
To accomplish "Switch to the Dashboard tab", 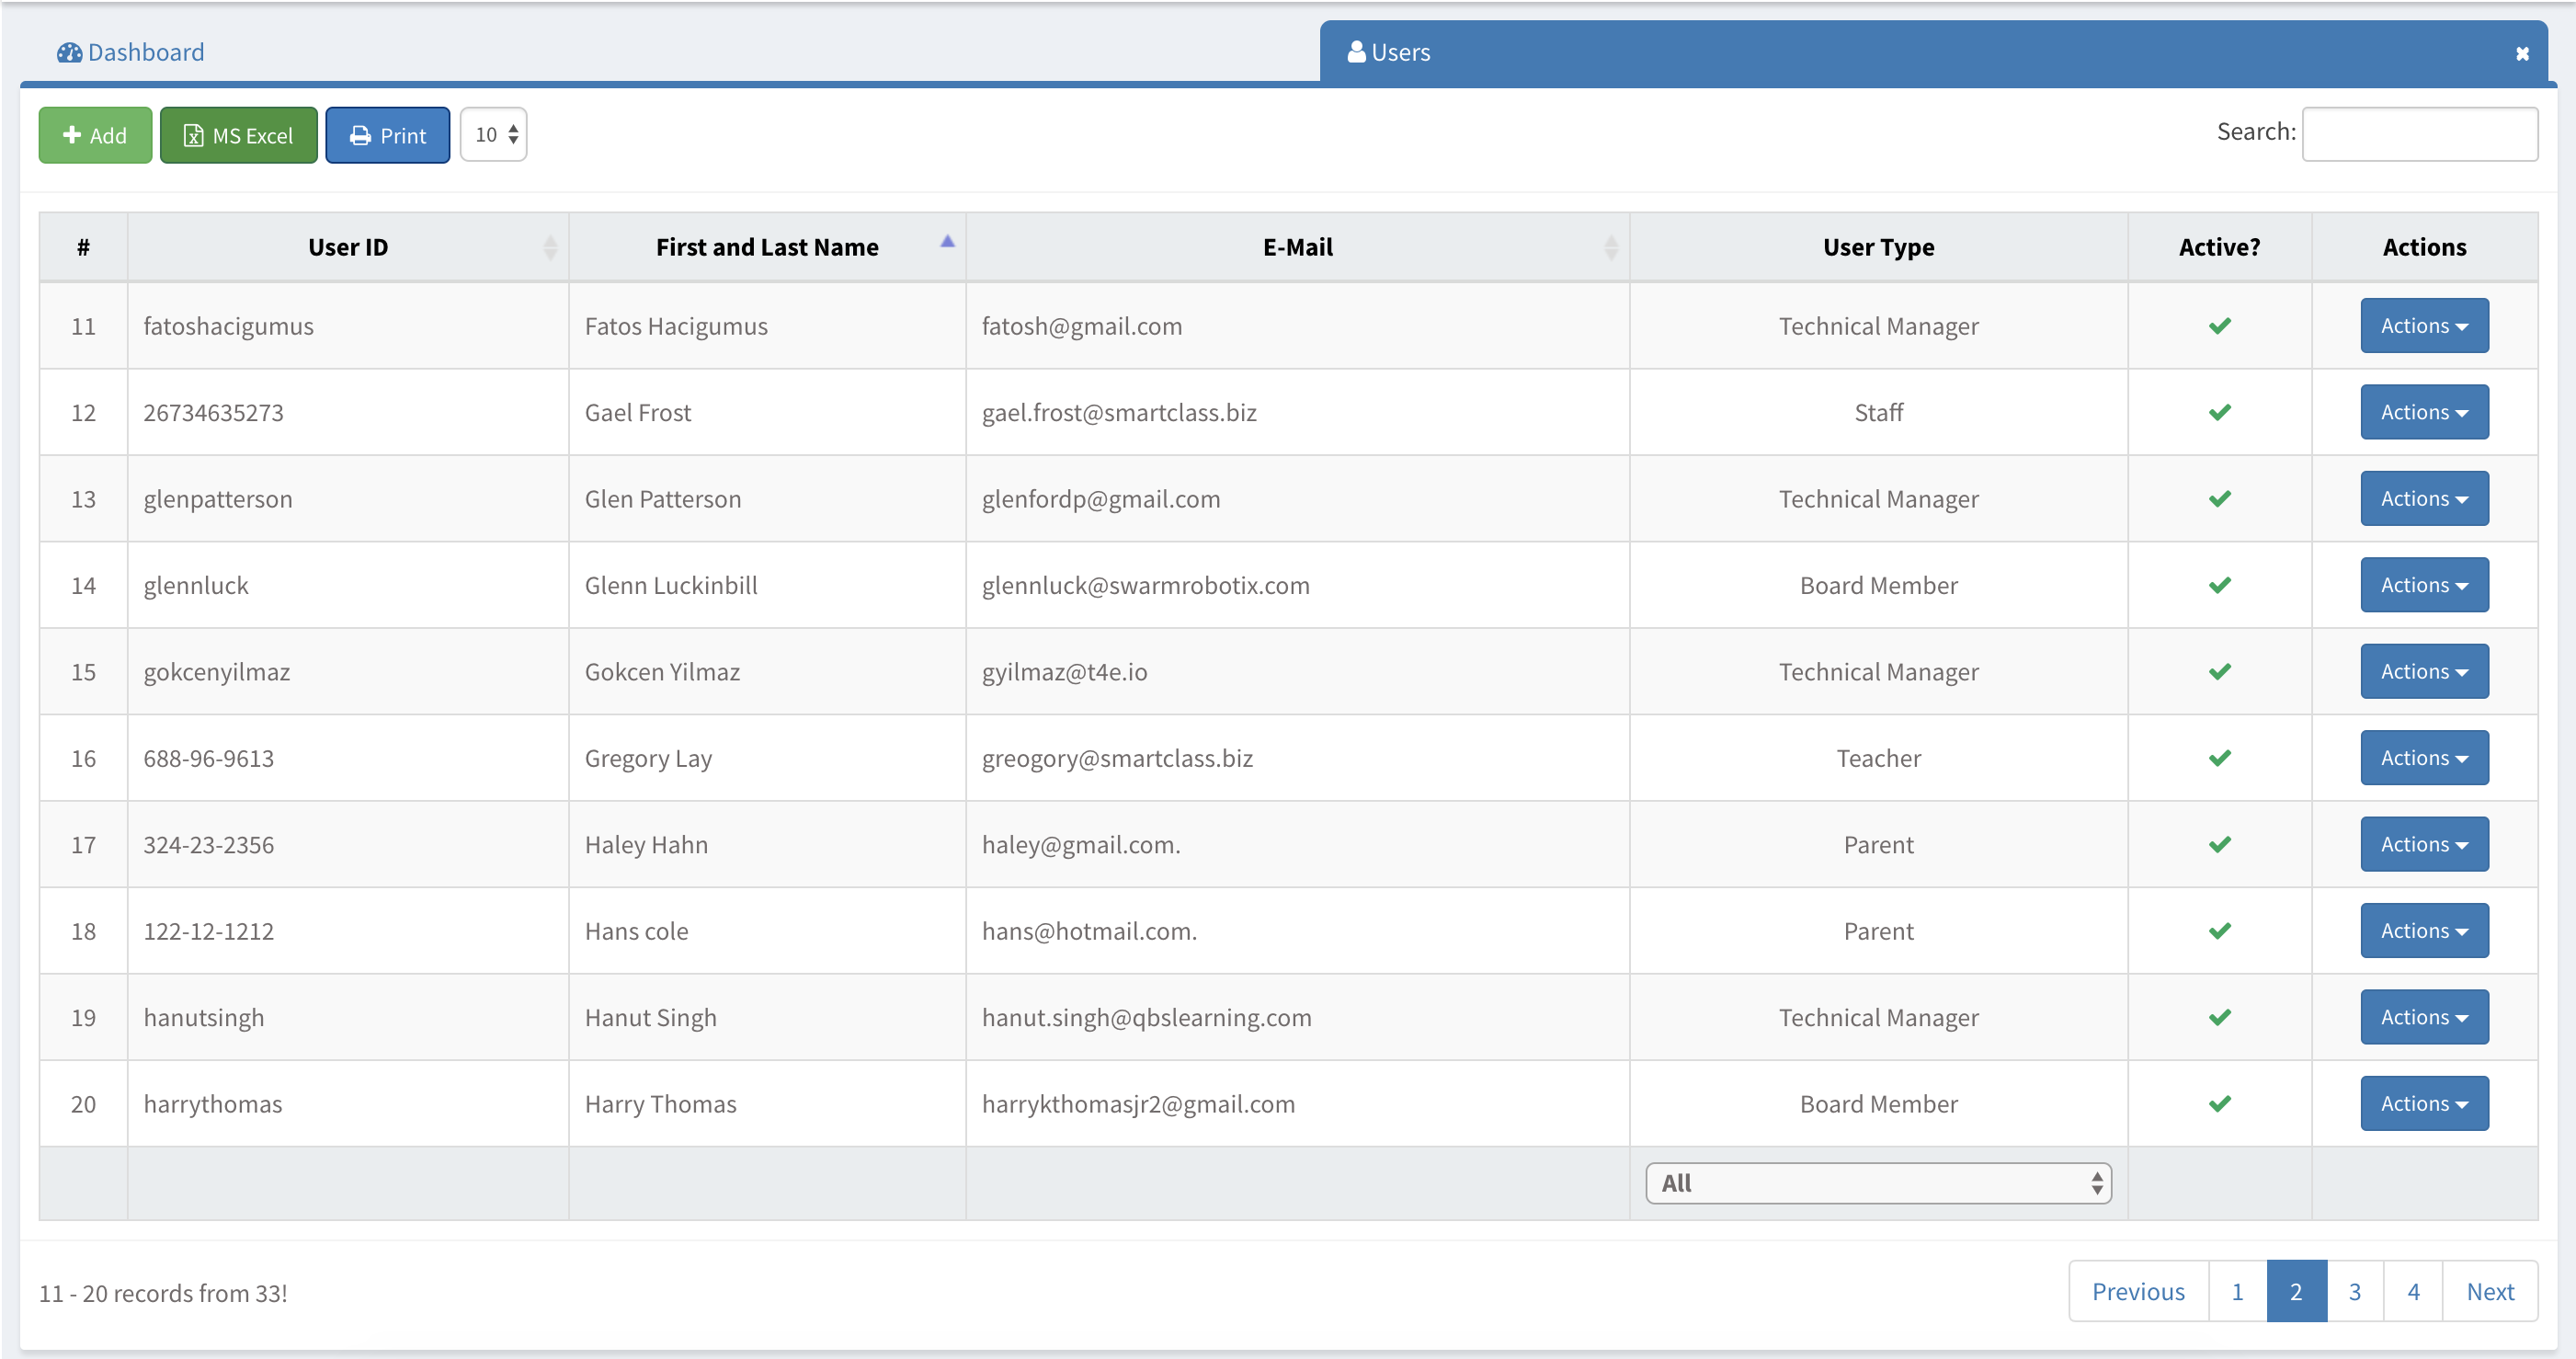I will (x=145, y=52).
